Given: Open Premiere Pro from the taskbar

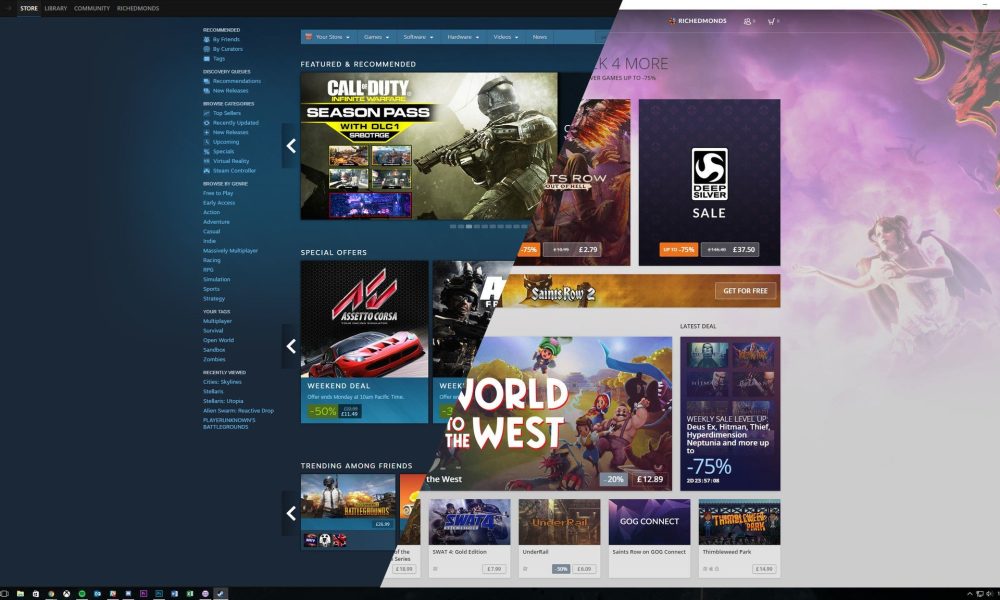Looking at the screenshot, I should (x=143, y=594).
